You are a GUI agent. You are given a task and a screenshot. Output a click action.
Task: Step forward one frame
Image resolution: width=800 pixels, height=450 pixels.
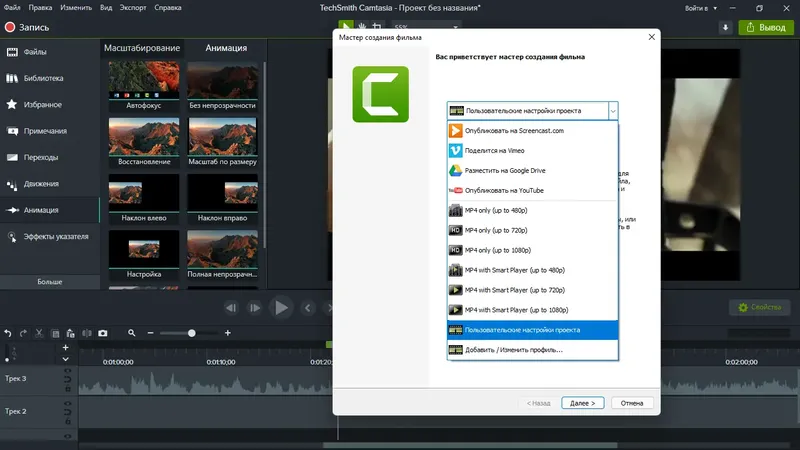254,308
